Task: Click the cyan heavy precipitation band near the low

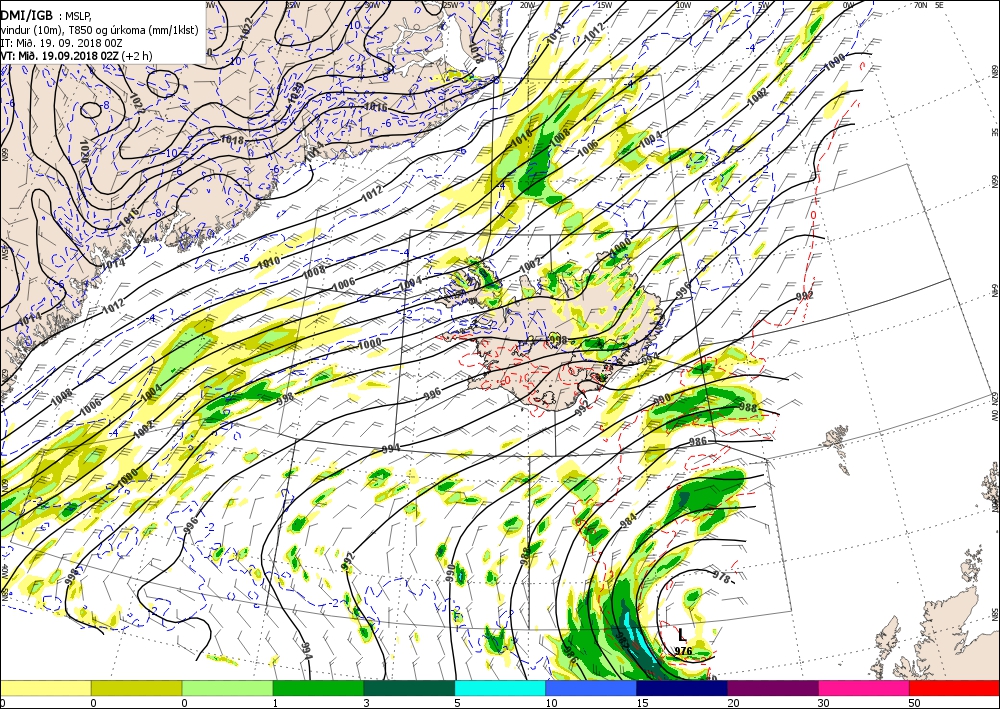Action: click(639, 638)
